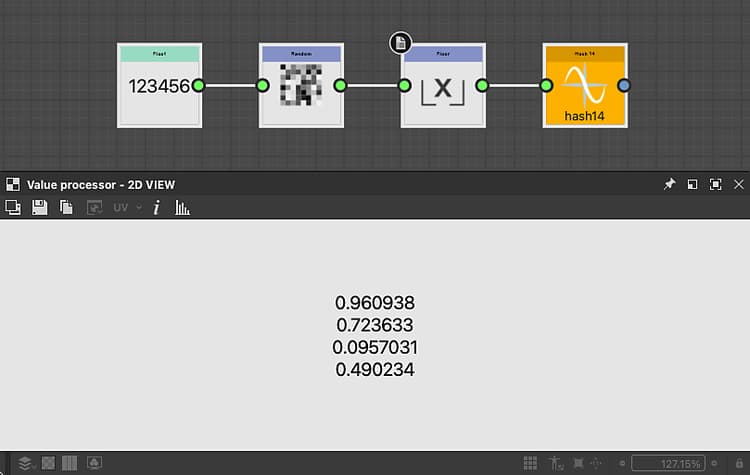This screenshot has width=750, height=475.
Task: Open the layers icon menu in the bottom bar
Action: click(25, 463)
